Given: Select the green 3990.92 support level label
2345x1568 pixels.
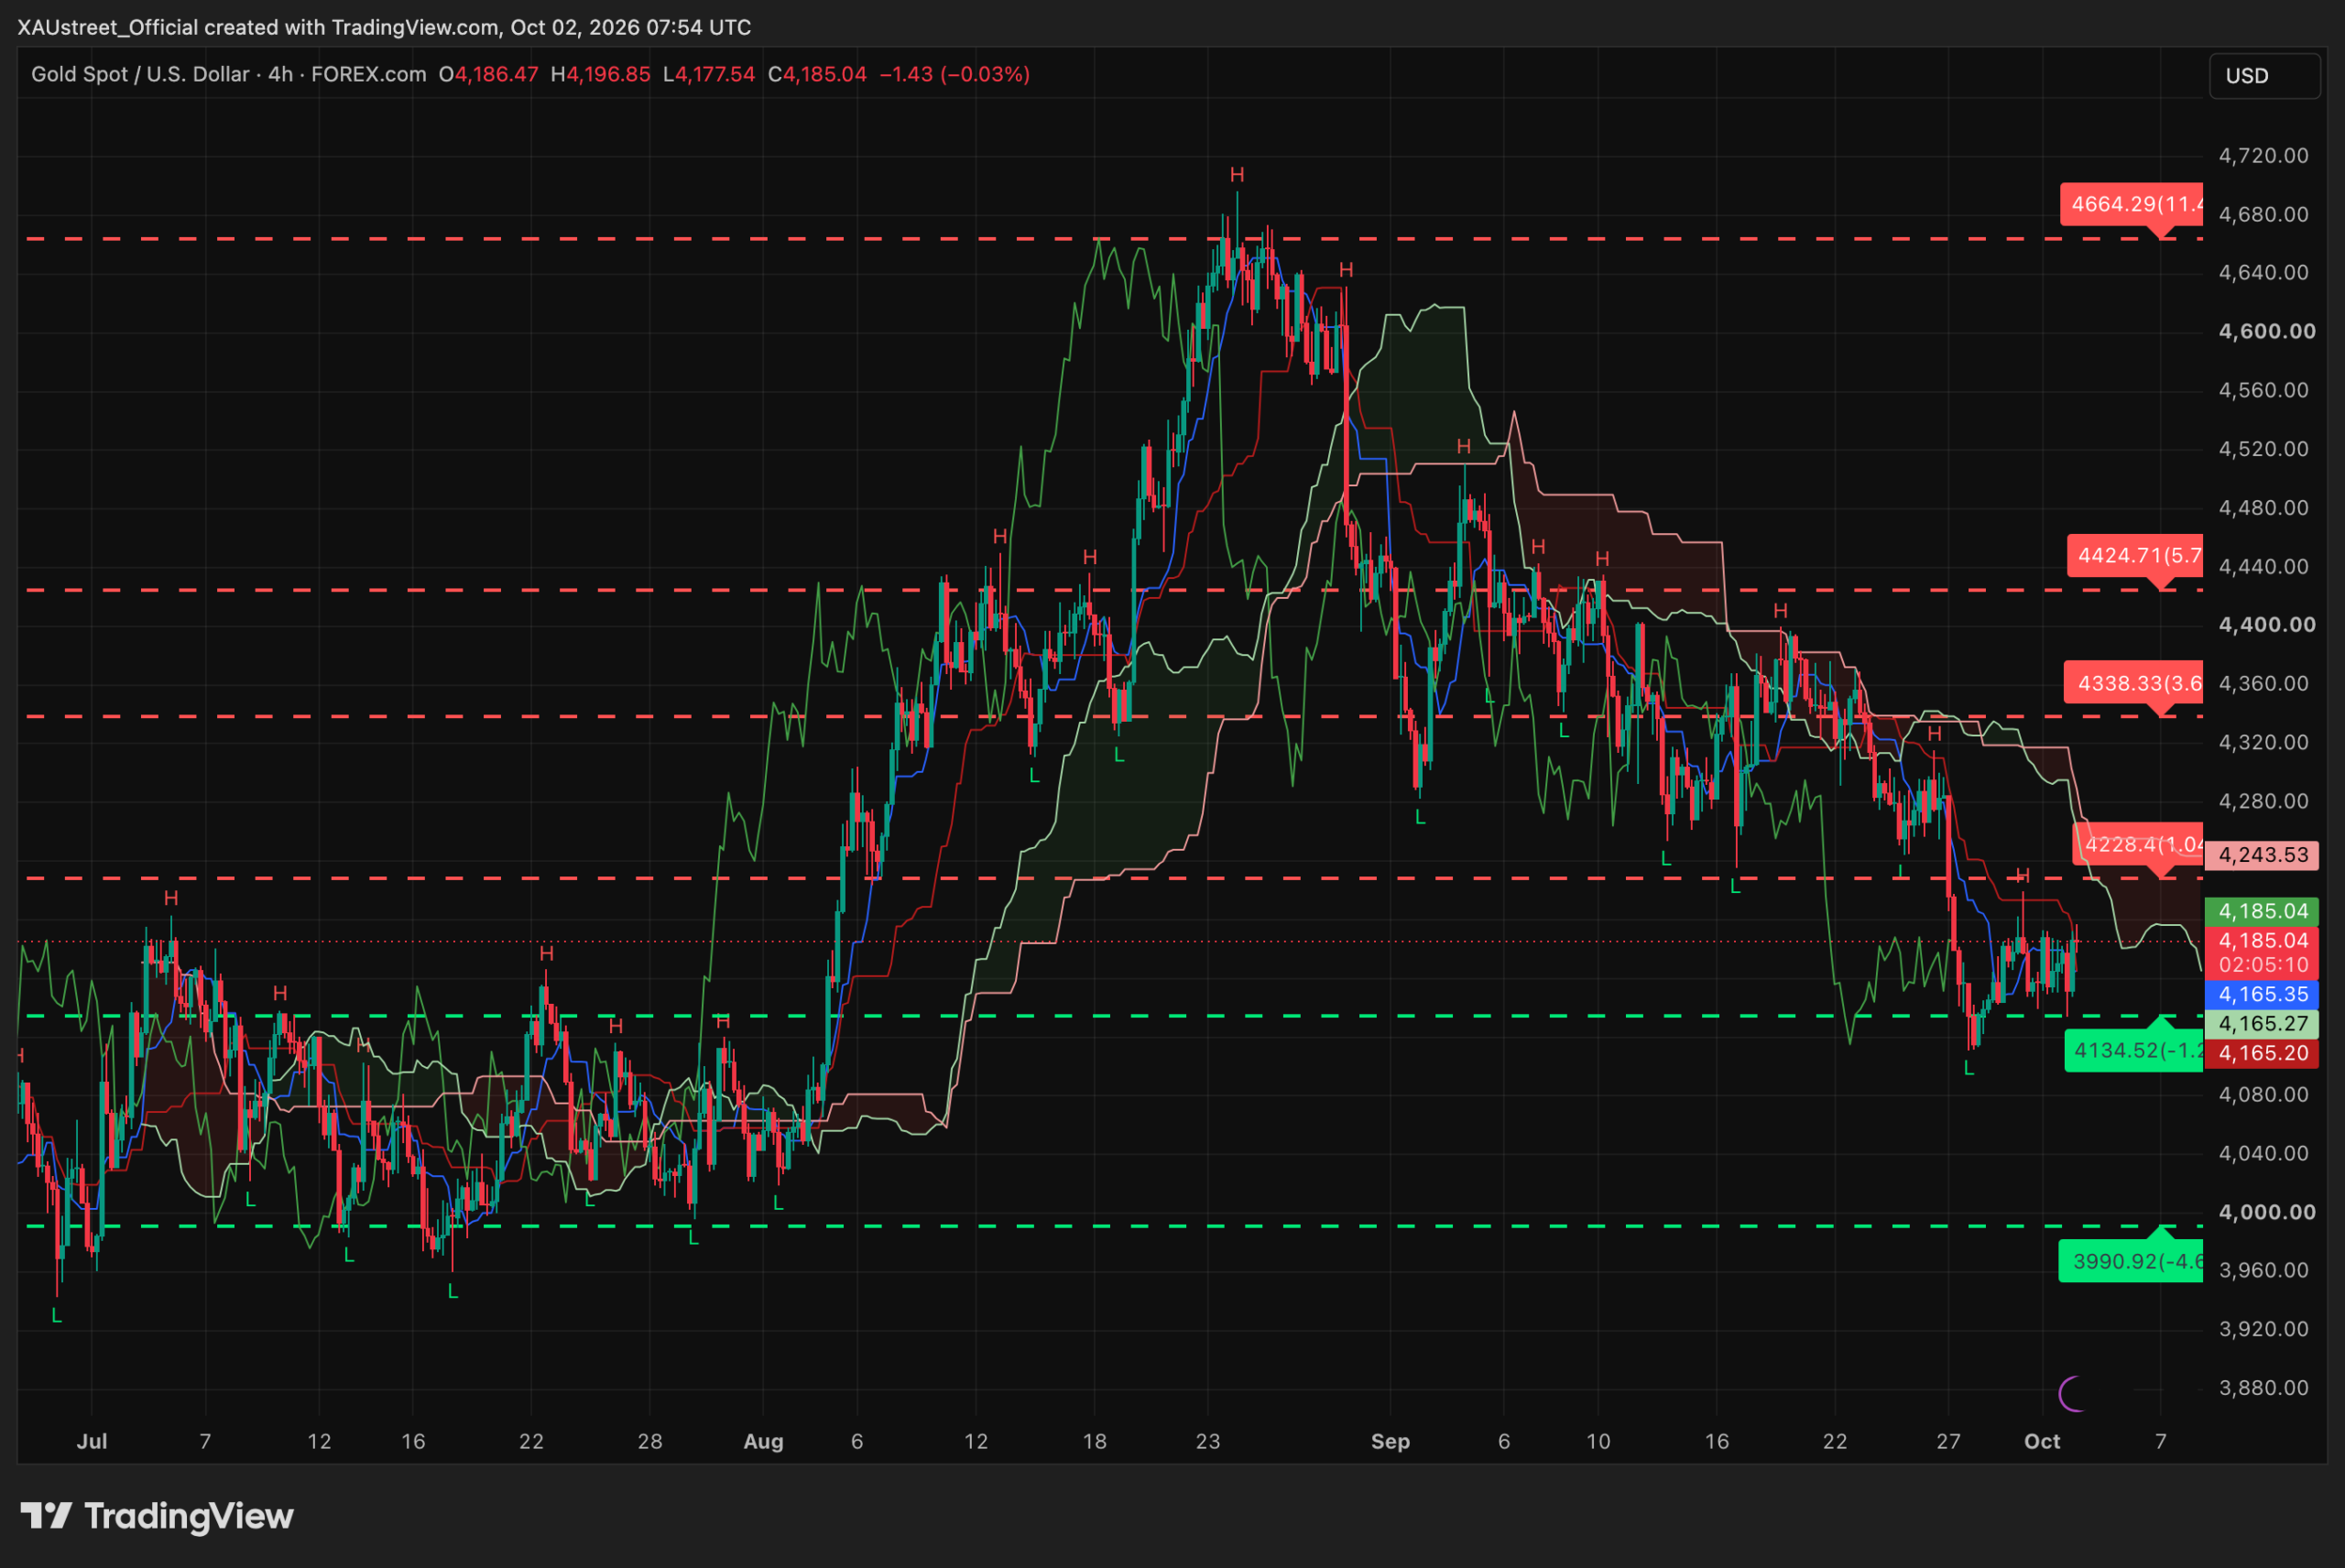Looking at the screenshot, I should (2130, 1261).
